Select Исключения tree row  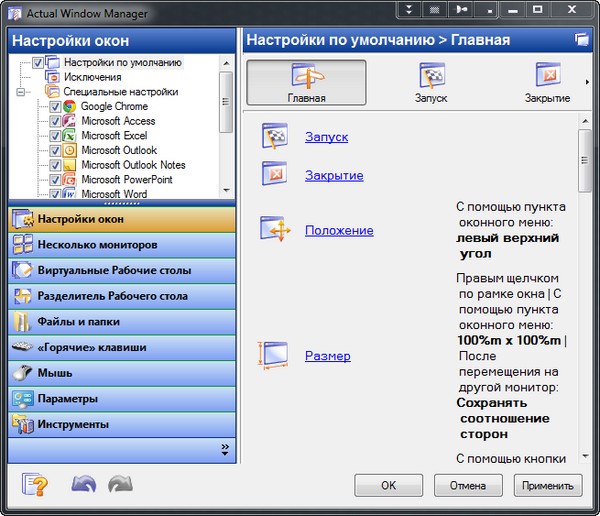pos(93,77)
